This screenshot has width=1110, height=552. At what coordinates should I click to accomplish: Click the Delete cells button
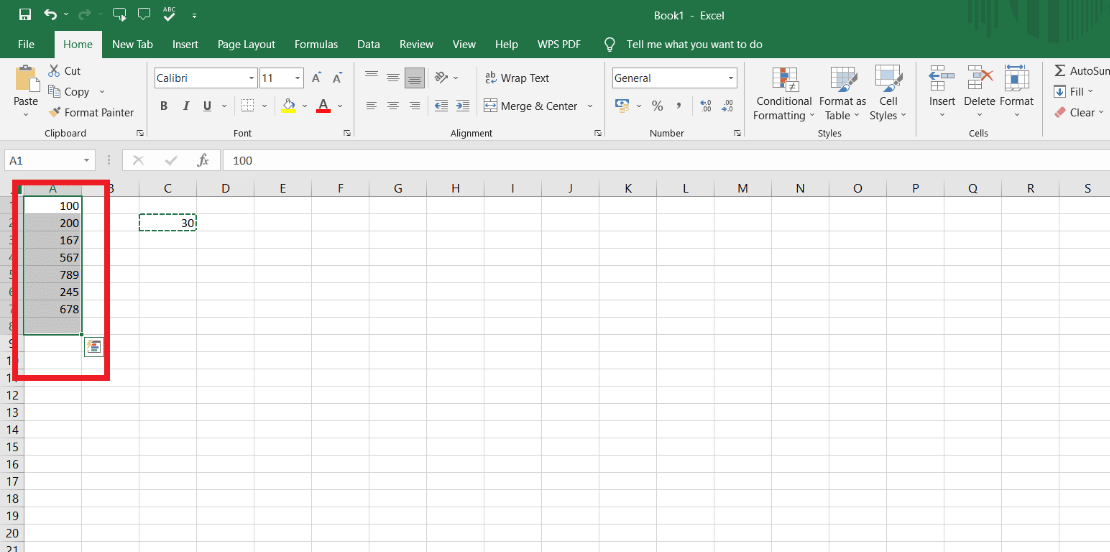click(x=980, y=94)
